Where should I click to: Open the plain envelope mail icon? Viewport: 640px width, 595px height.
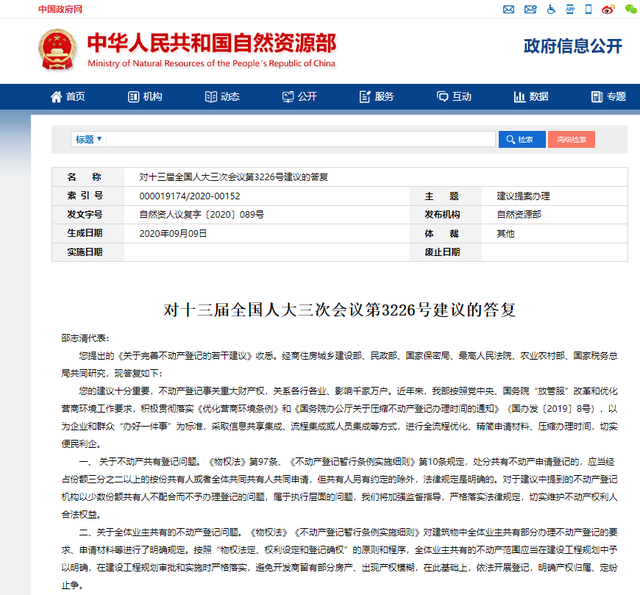pos(508,9)
